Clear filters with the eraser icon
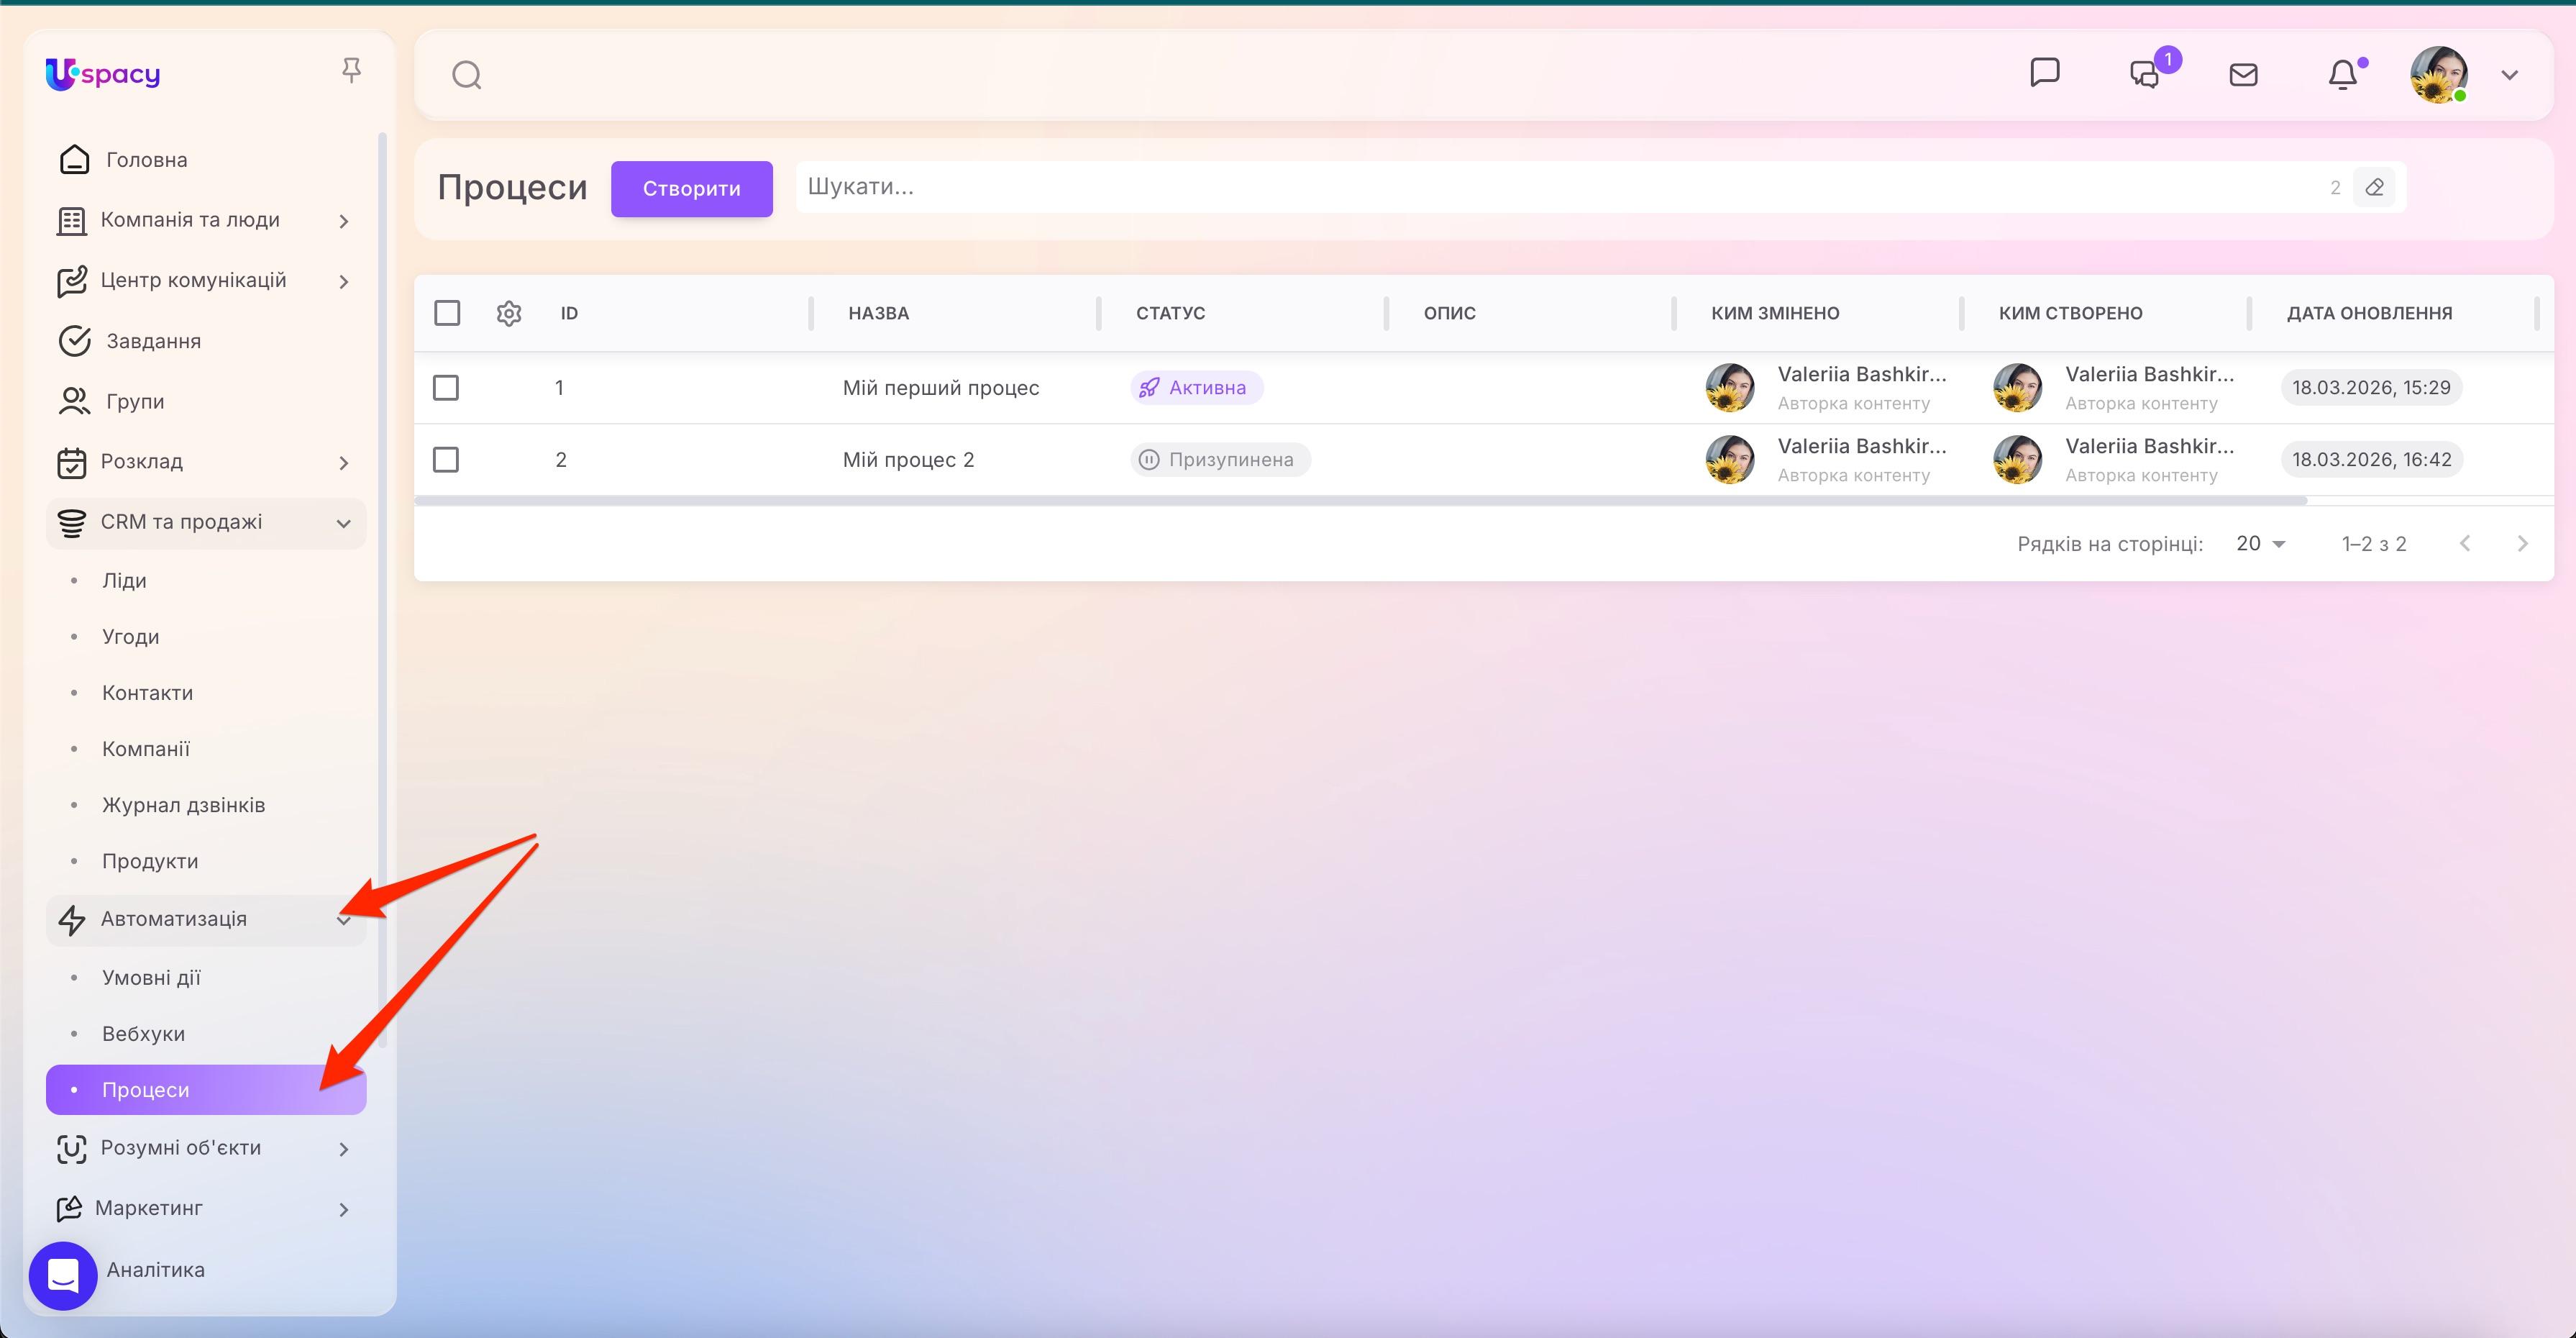Image resolution: width=2576 pixels, height=1338 pixels. [x=2374, y=187]
